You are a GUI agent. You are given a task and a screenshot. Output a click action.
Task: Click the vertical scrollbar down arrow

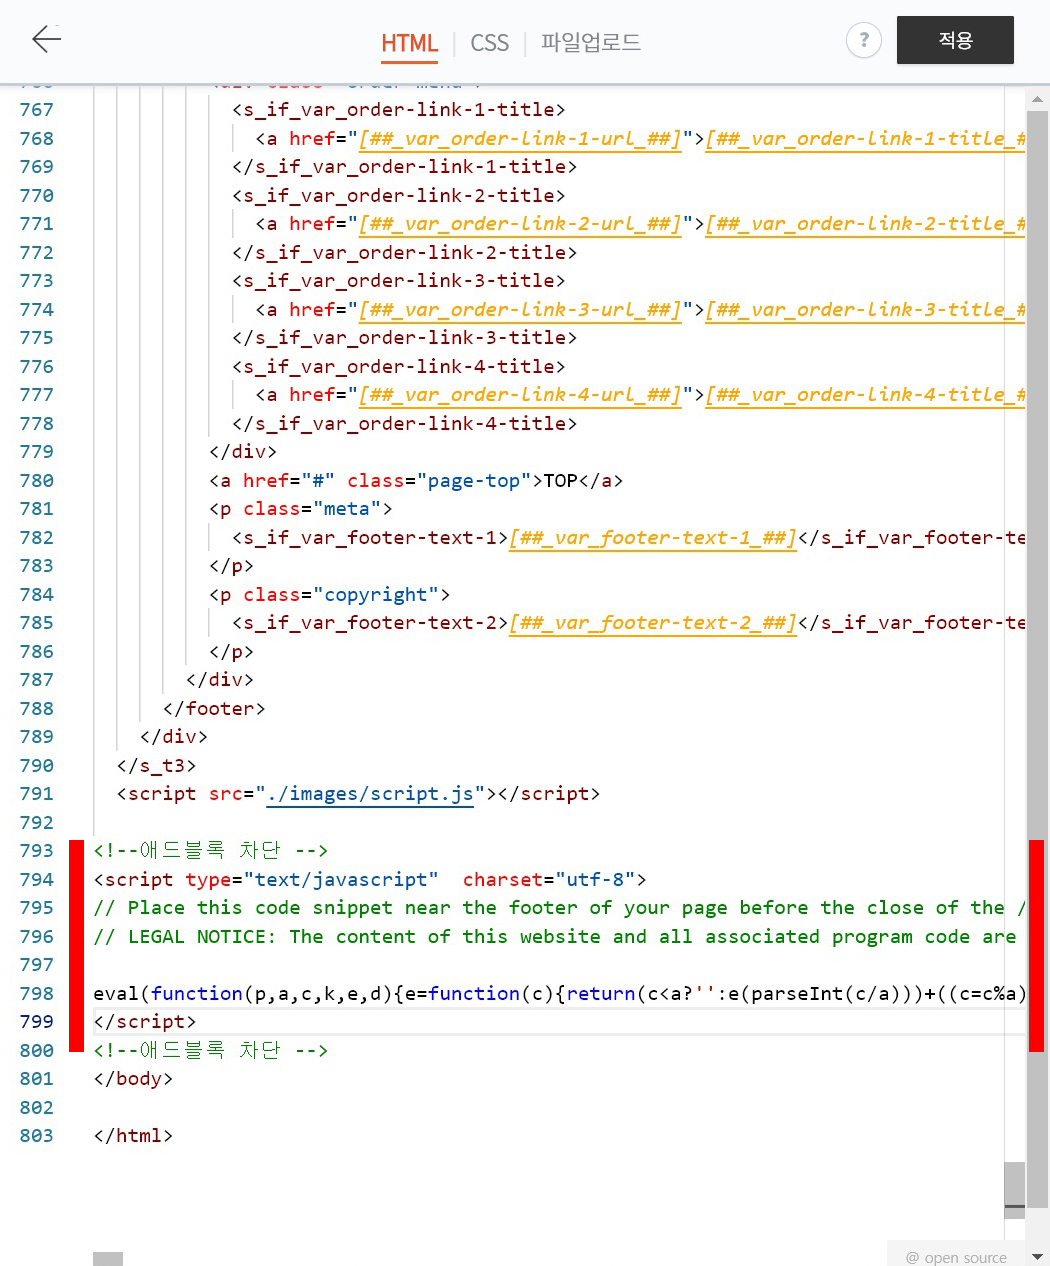pos(1037,1255)
